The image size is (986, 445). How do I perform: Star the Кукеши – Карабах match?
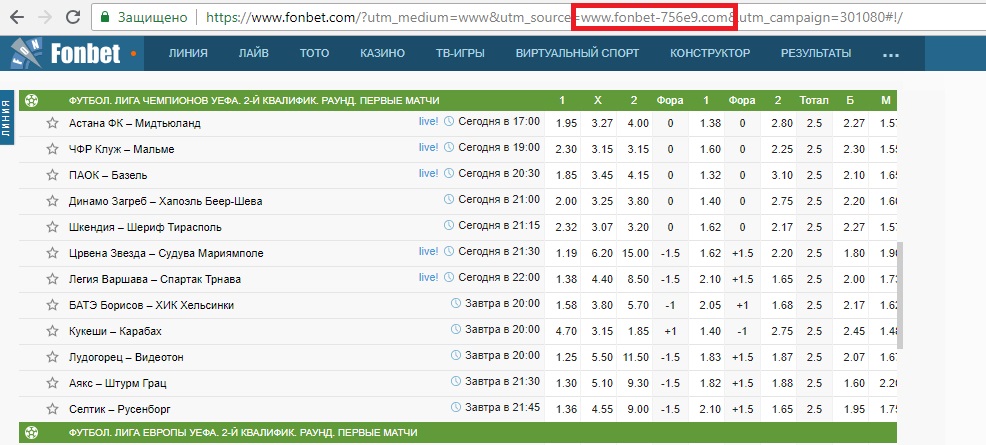pyautogui.click(x=52, y=331)
